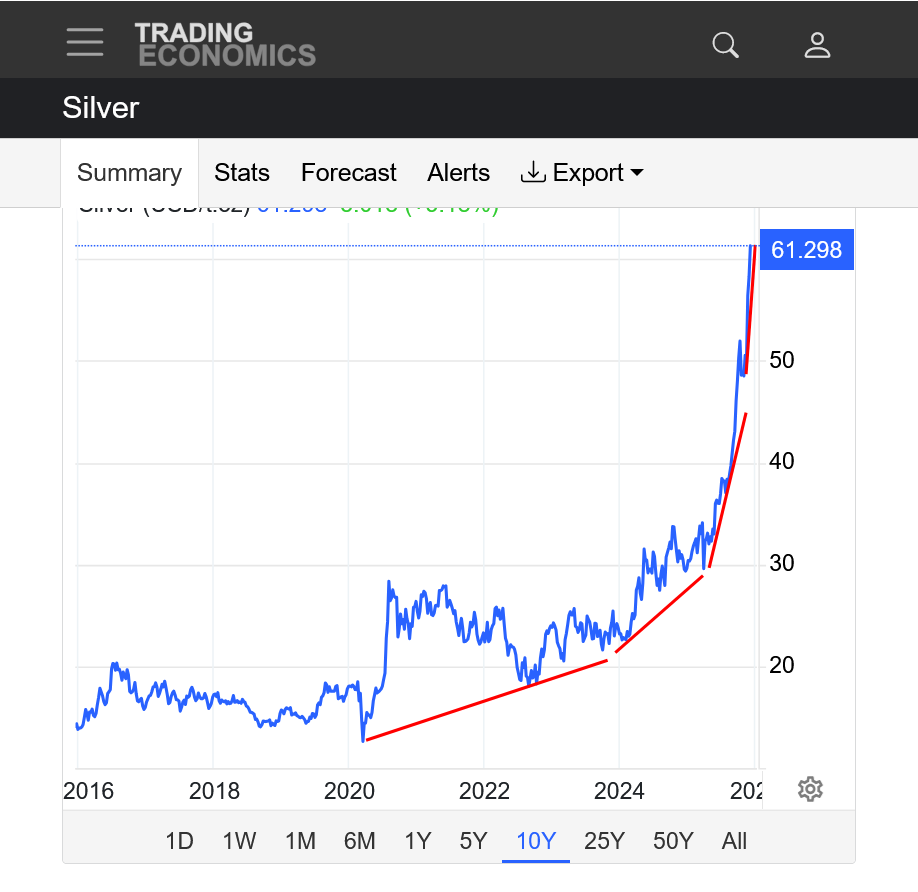Open the user account icon
Screen dimensions: 918x892
817,45
